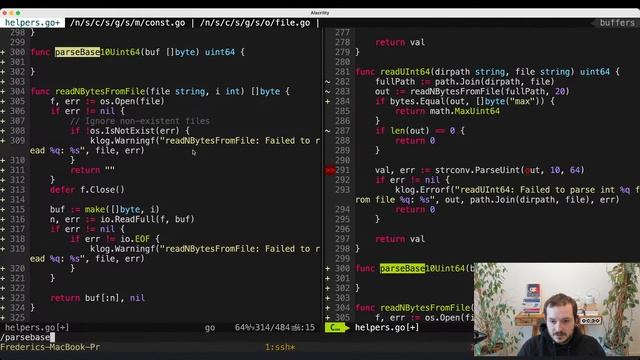Click return val on right line 297
This screenshot has height=360, width=640.
tap(400, 239)
